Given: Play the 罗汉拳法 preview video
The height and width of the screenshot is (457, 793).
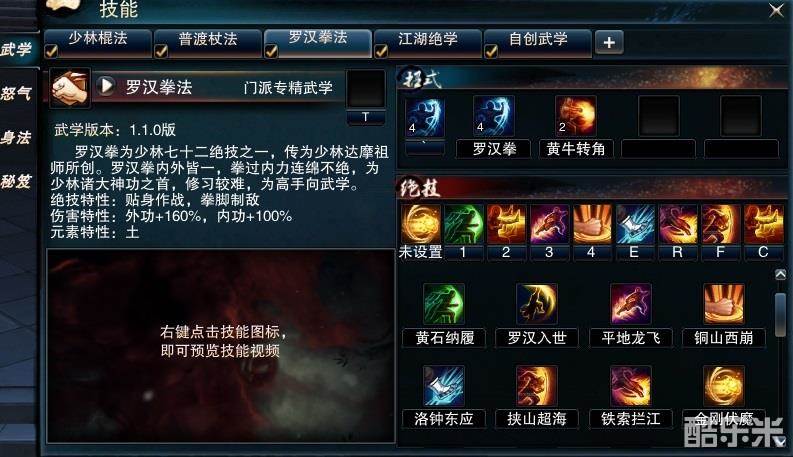Looking at the screenshot, I should pos(106,86).
